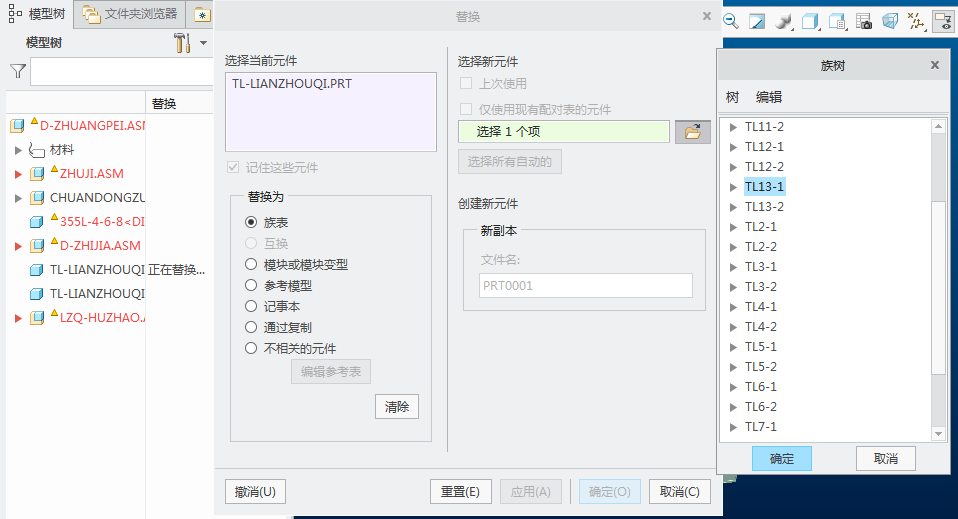This screenshot has height=519, width=958.
Task: Click the model tree filter input field
Action: [122, 72]
